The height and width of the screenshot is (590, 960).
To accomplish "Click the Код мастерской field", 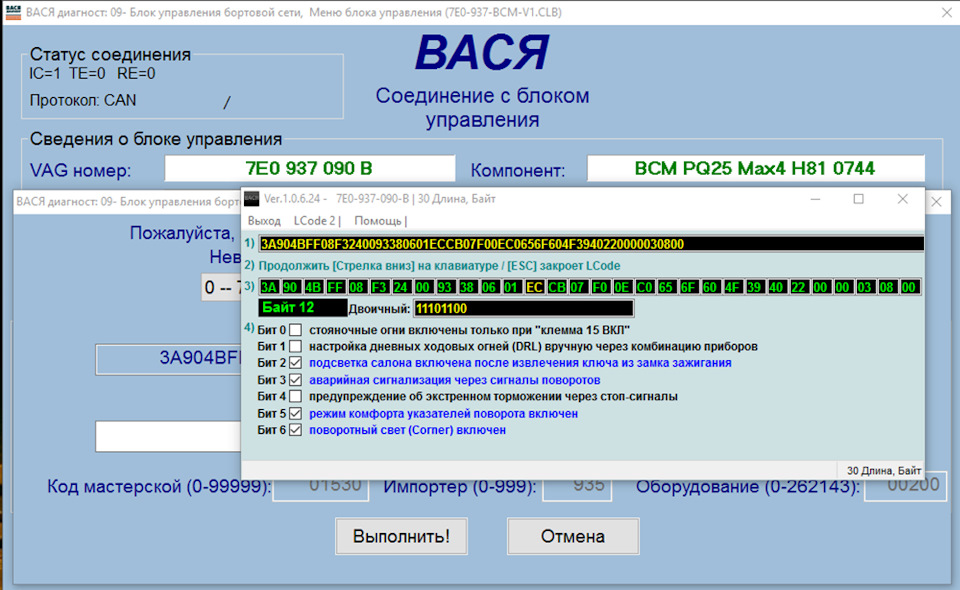I will coord(320,486).
